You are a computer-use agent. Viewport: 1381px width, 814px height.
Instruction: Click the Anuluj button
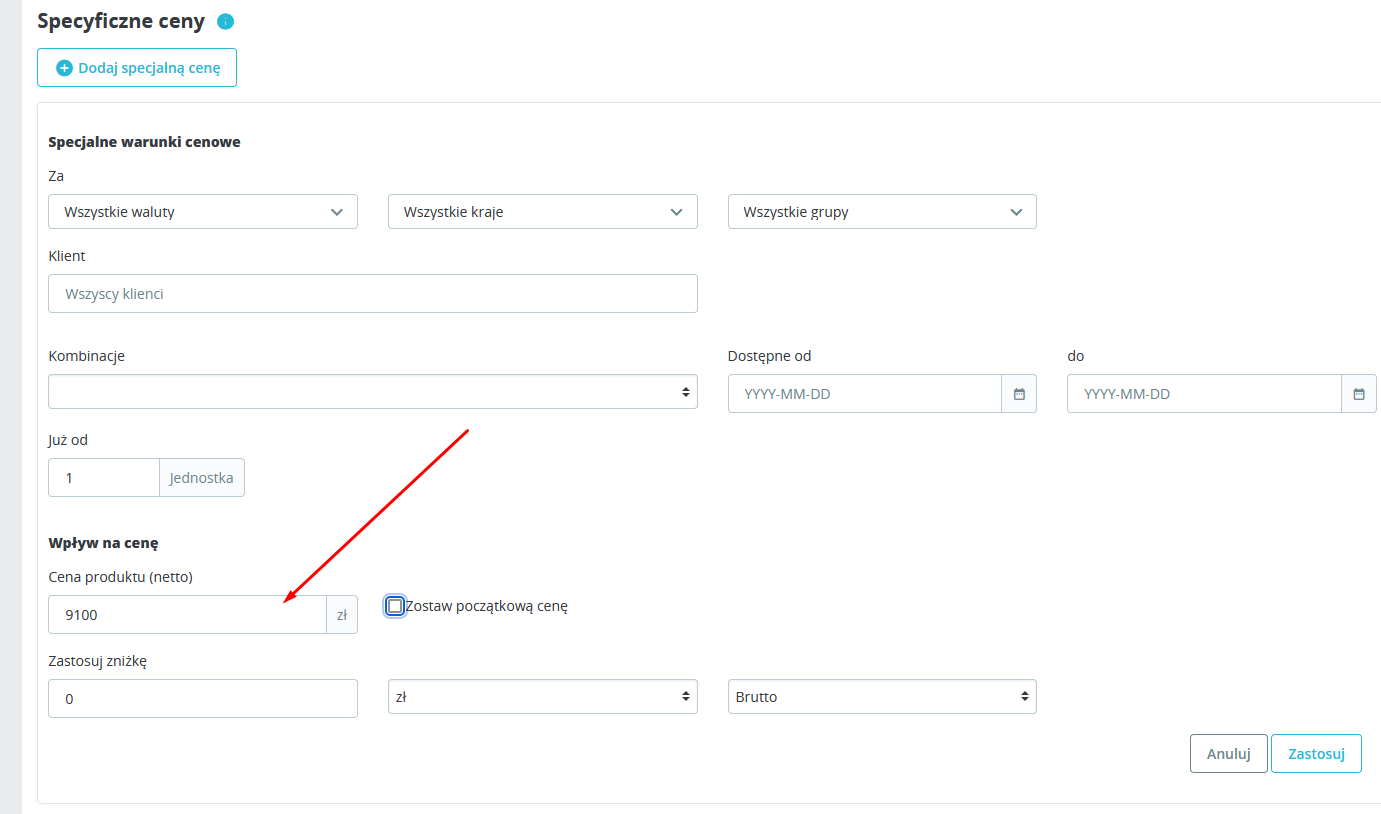pos(1229,754)
